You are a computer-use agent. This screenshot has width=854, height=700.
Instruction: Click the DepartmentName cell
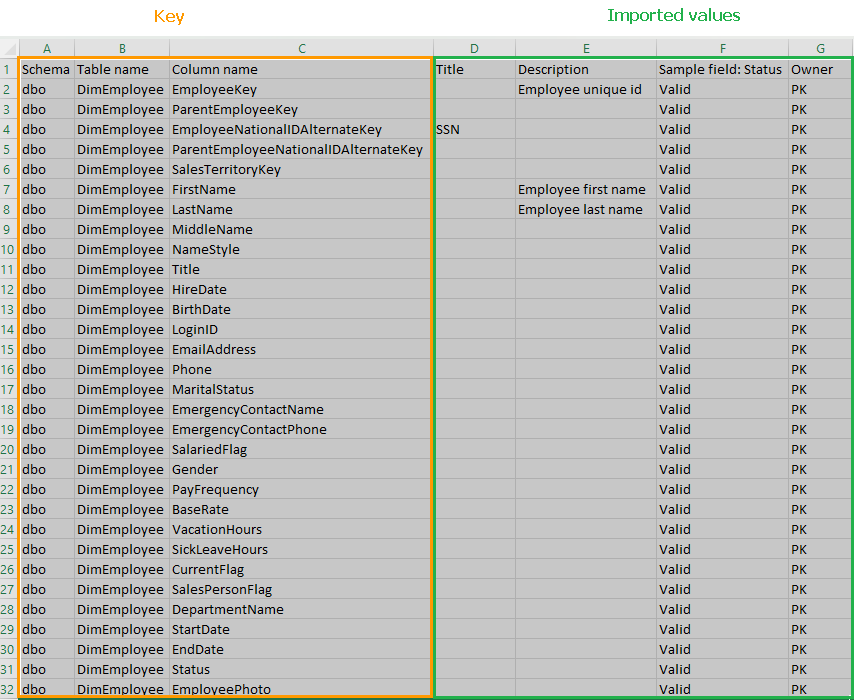[228, 610]
